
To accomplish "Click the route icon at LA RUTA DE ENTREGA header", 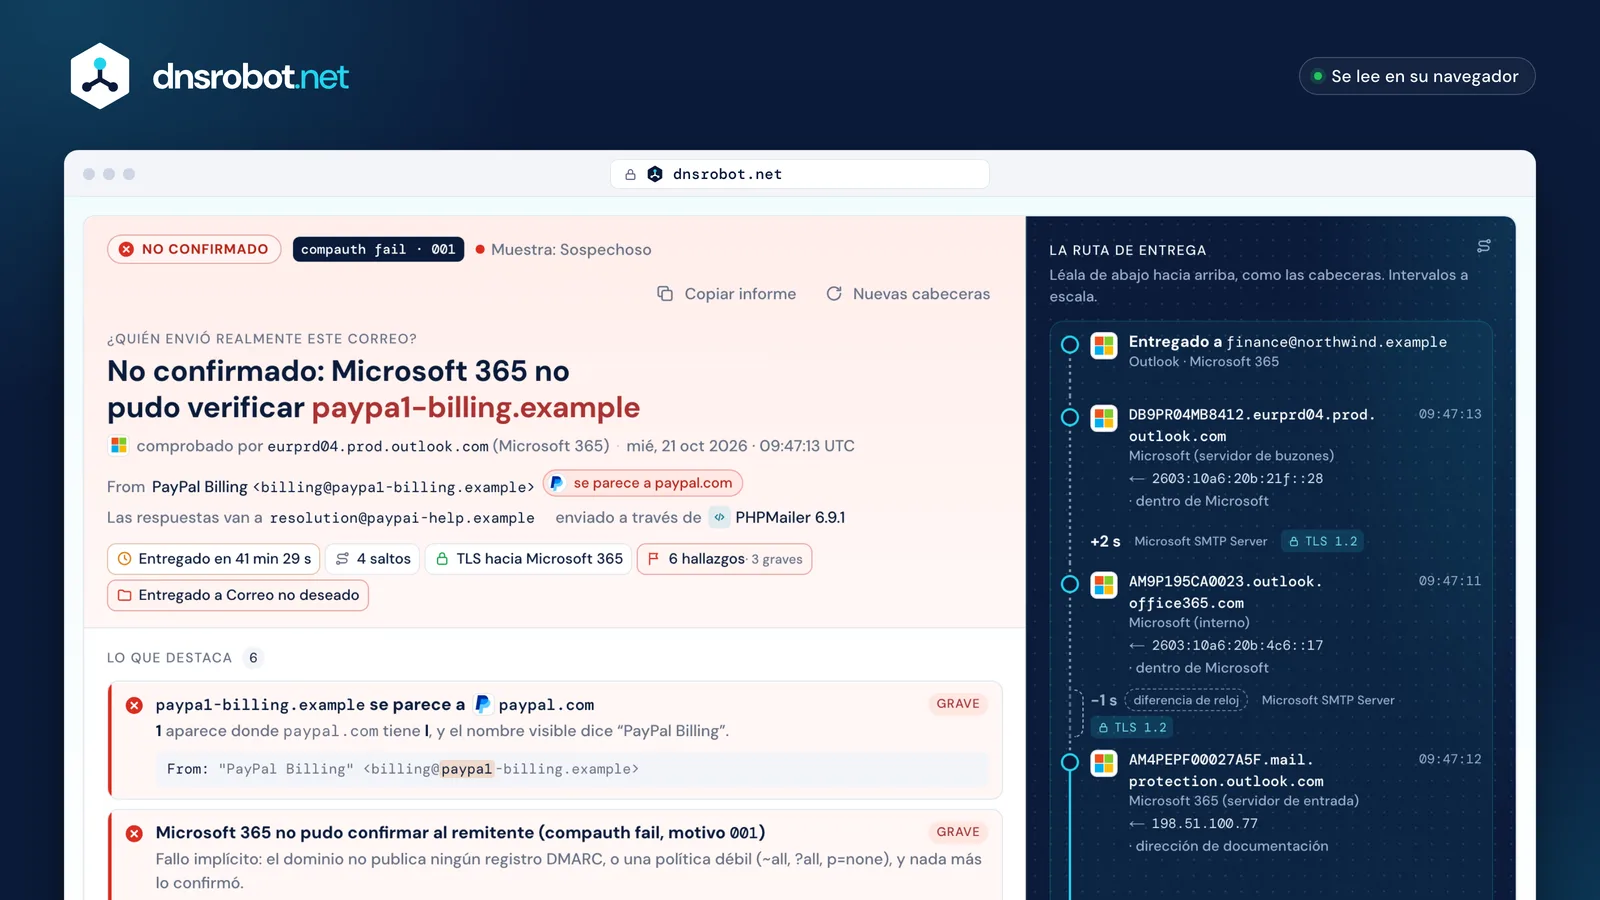I will click(1484, 246).
